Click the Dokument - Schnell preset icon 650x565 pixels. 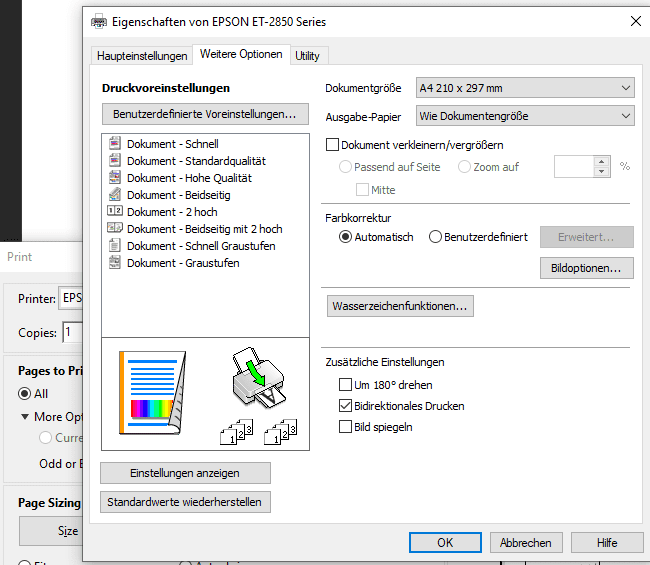114,143
